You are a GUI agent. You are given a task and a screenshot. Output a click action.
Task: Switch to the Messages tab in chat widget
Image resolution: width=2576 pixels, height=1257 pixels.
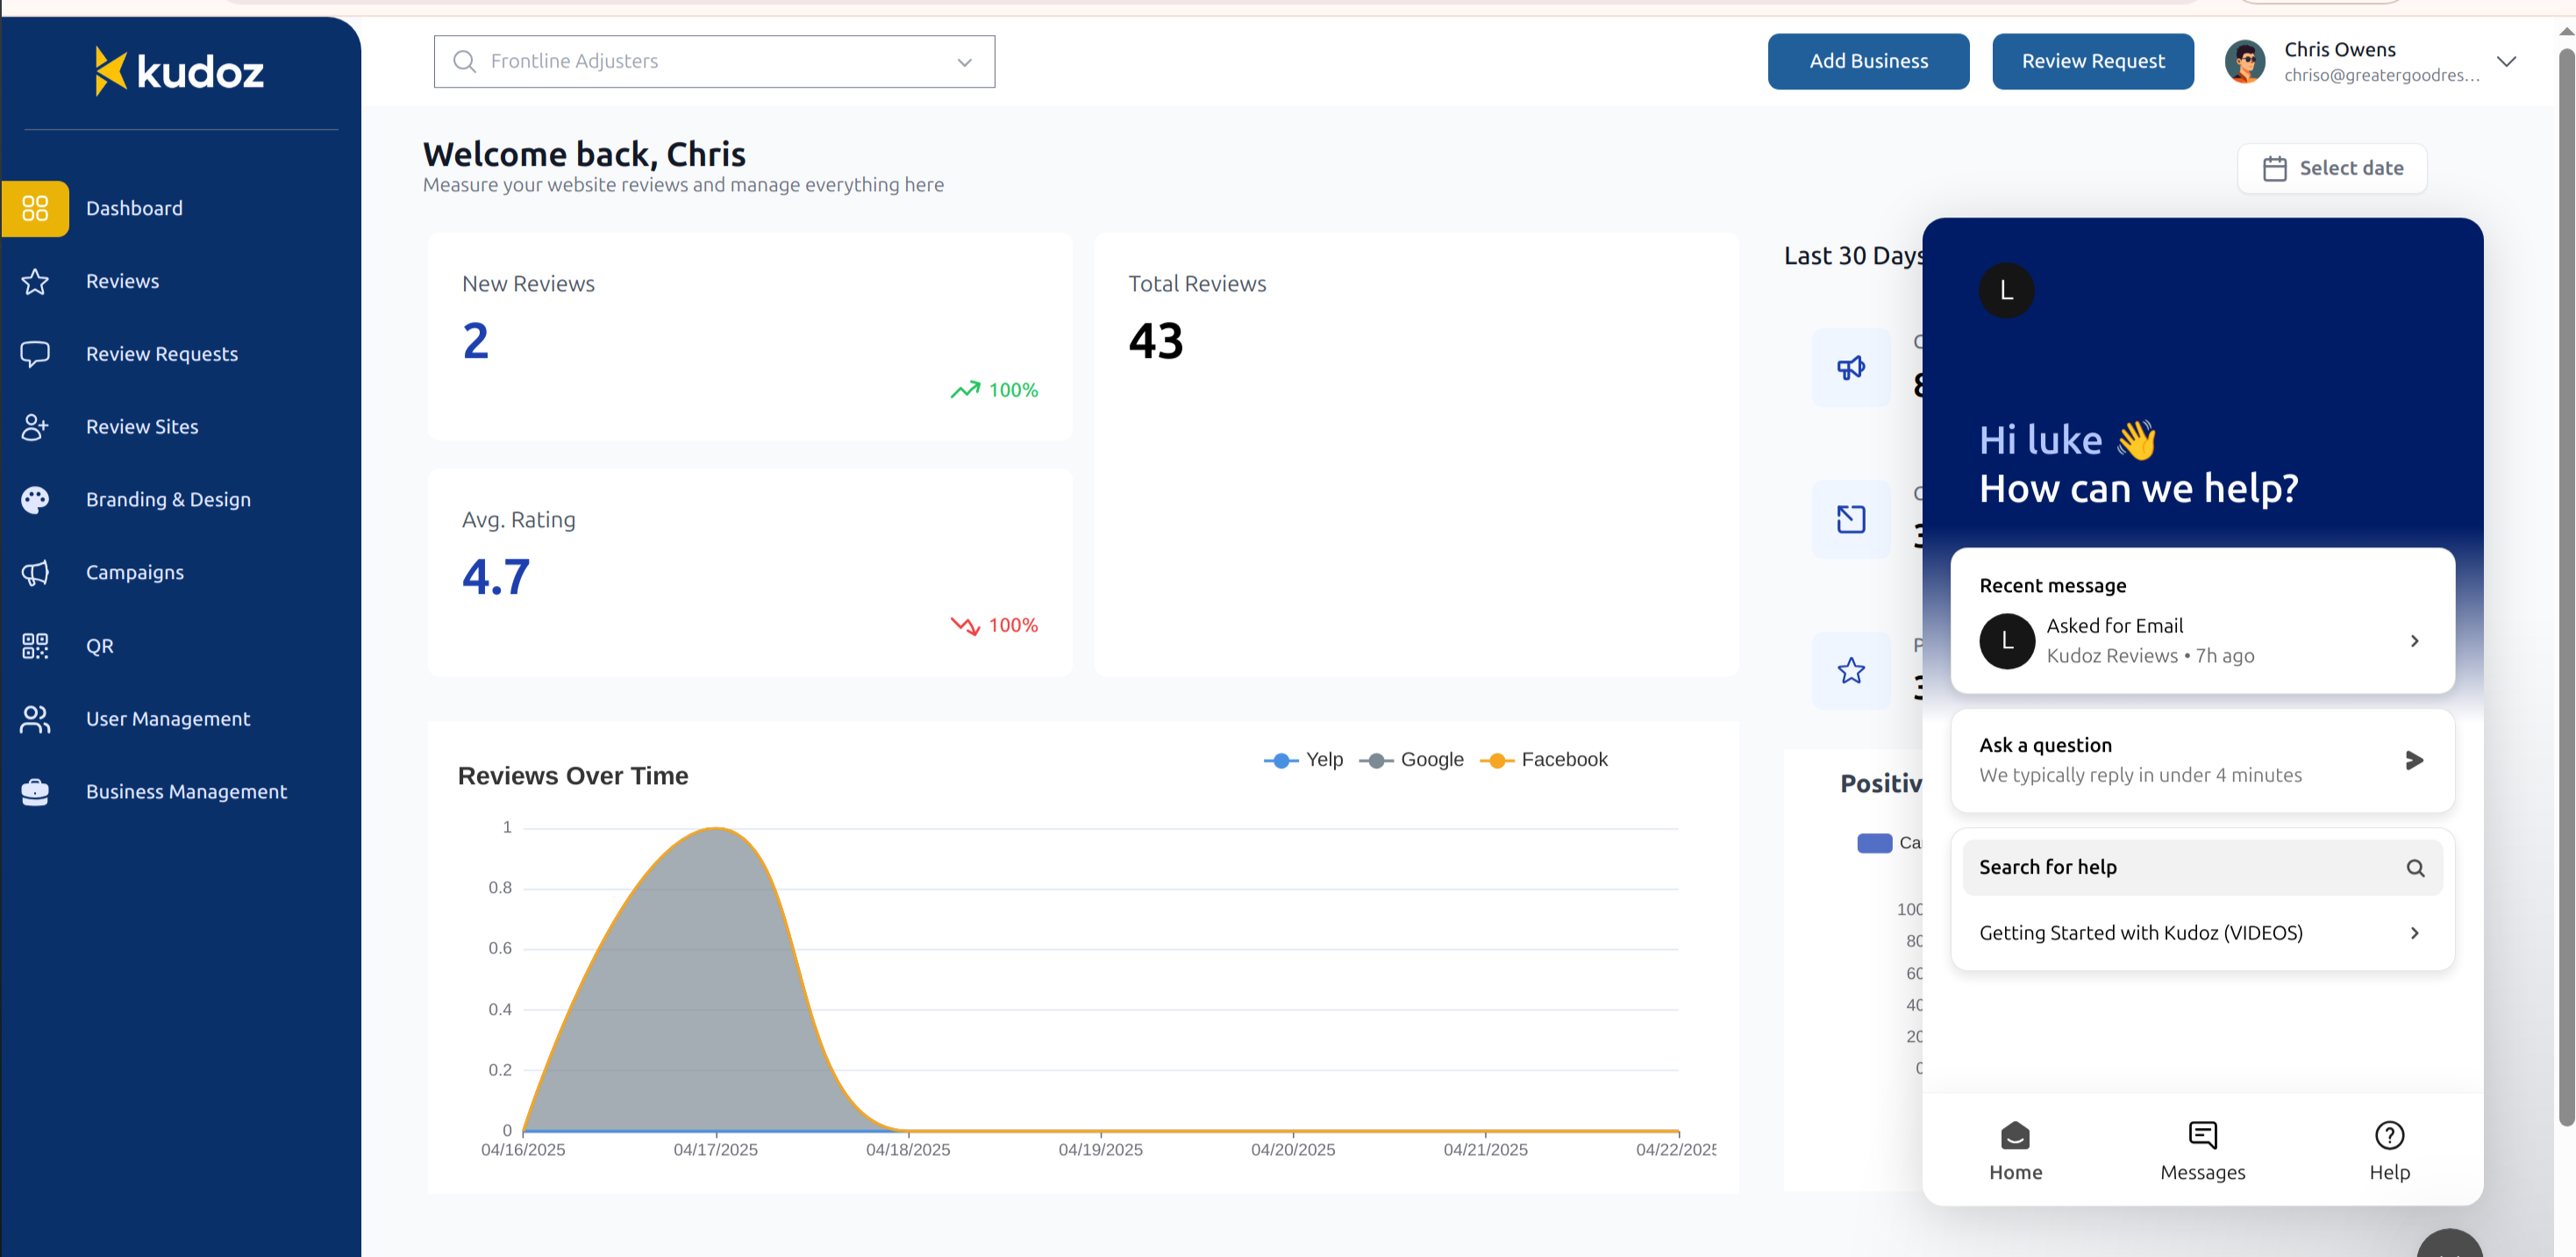(2202, 1151)
